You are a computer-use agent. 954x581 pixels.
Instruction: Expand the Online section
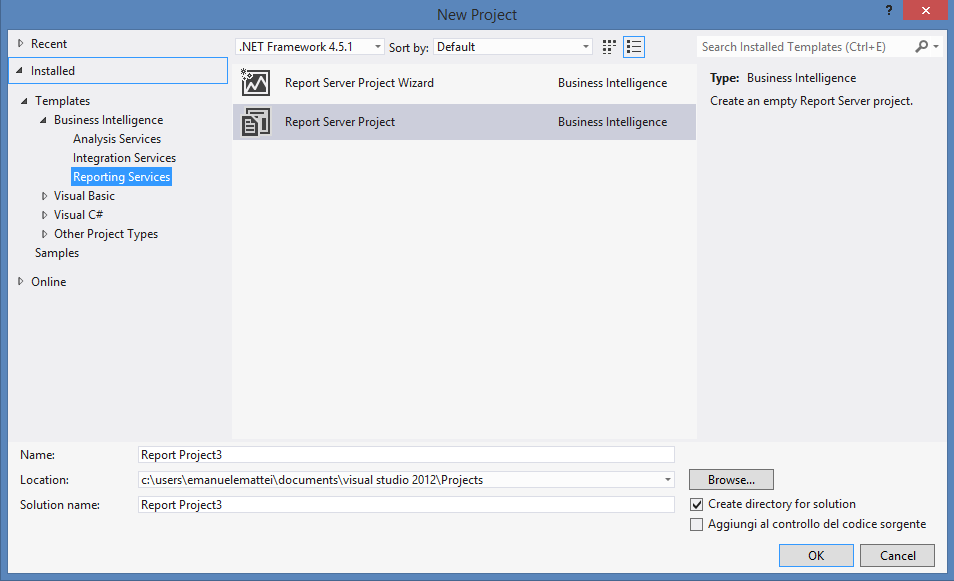click(21, 282)
